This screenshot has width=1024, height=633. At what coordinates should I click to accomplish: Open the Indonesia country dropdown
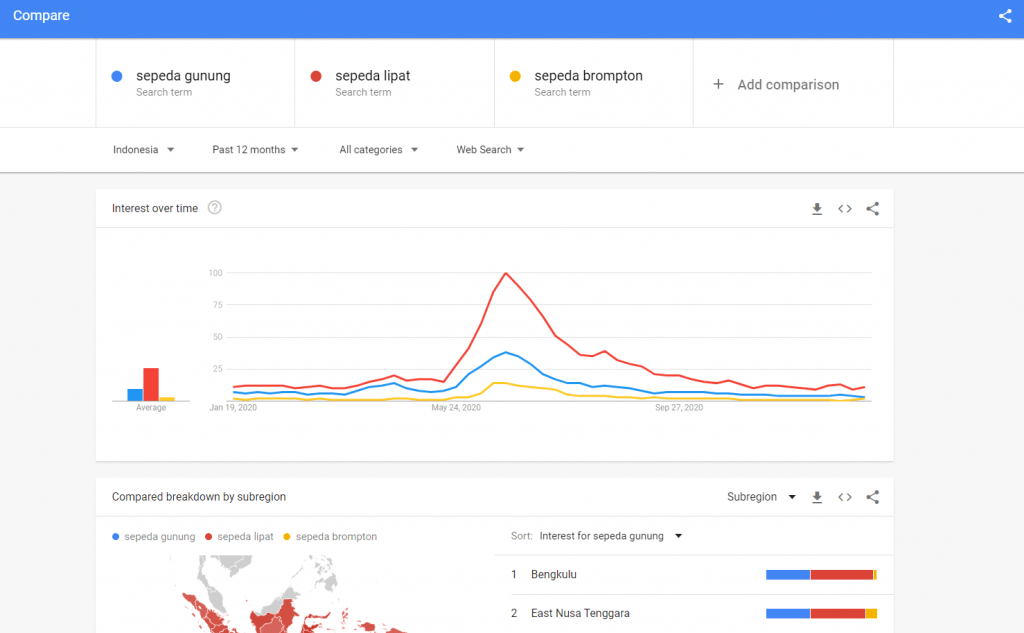[x=143, y=150]
